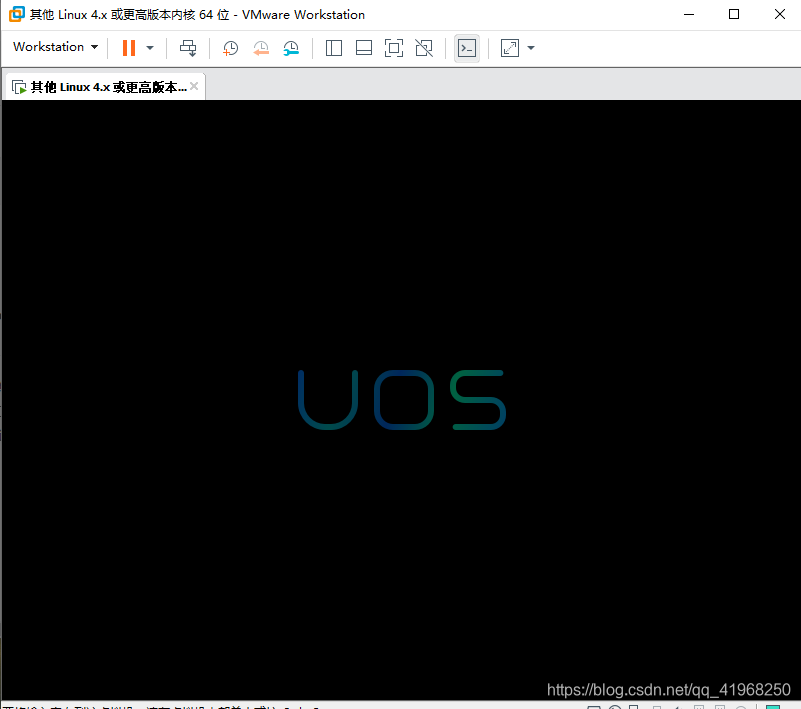Toggle the library sidebar panel
Viewport: 801px width, 709px height.
(x=334, y=48)
